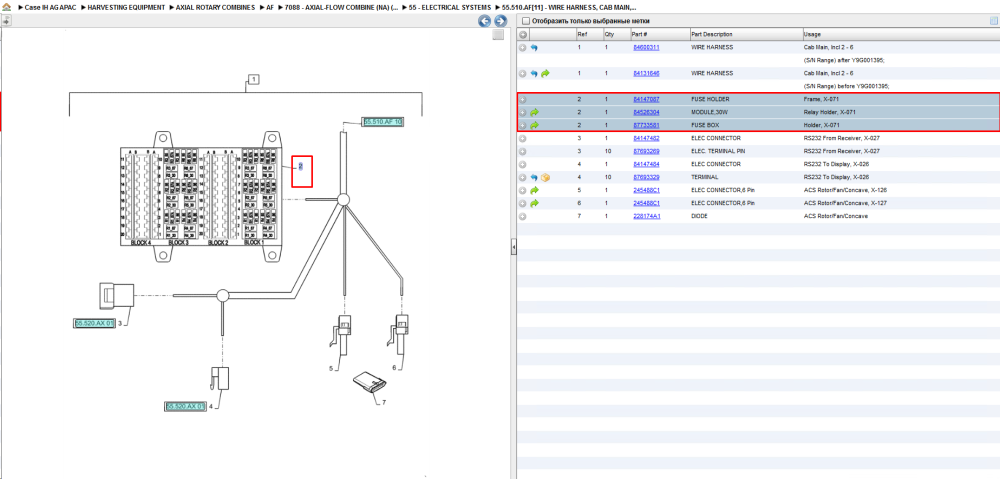Add FUSE HOLDER 84147087 via plus icon
The width and height of the screenshot is (1000, 479).
523,99
